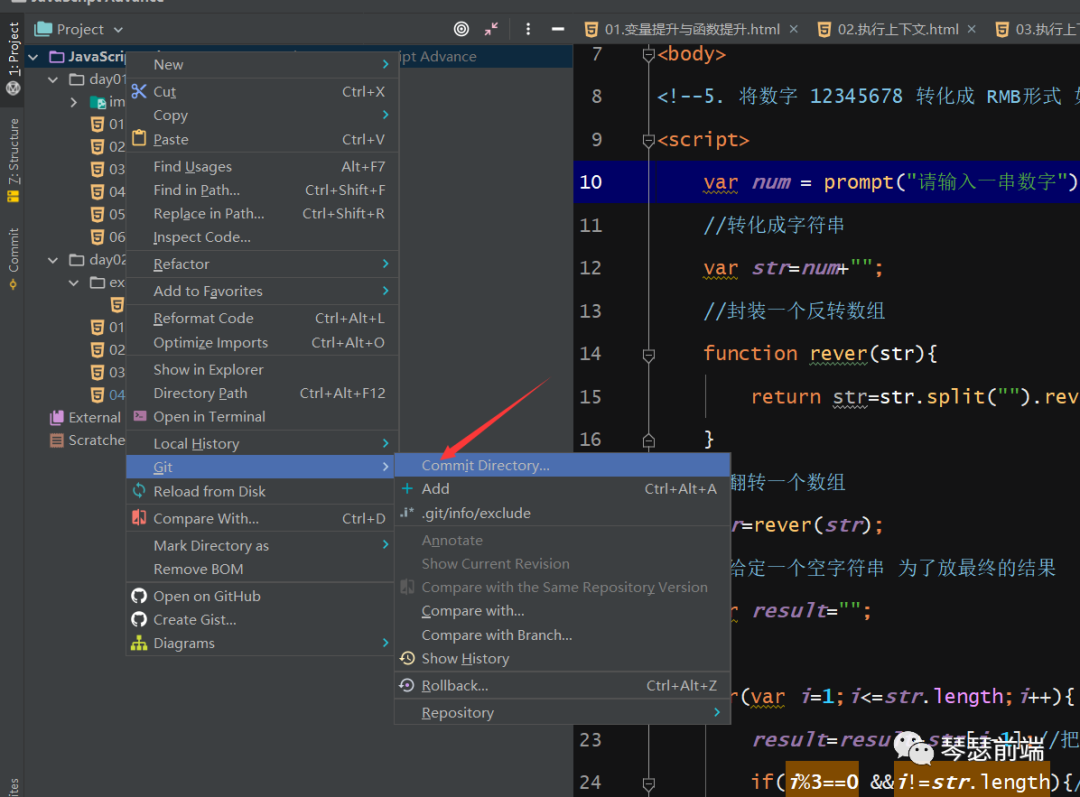Open the Project panel options (three dots)
The width and height of the screenshot is (1080, 797).
pos(528,29)
